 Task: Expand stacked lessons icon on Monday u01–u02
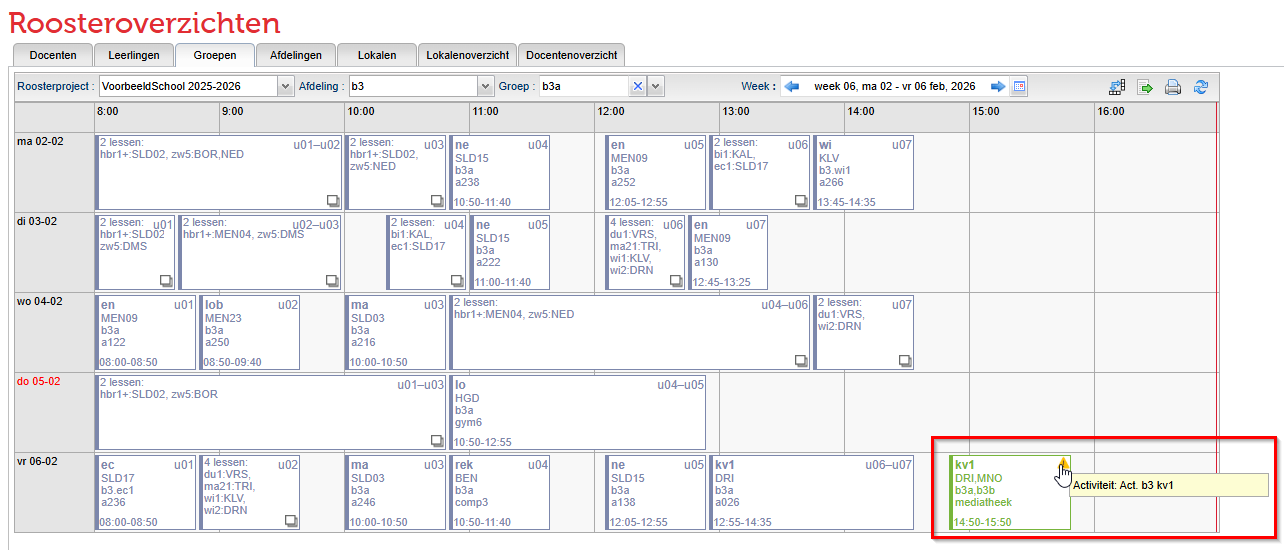(333, 200)
